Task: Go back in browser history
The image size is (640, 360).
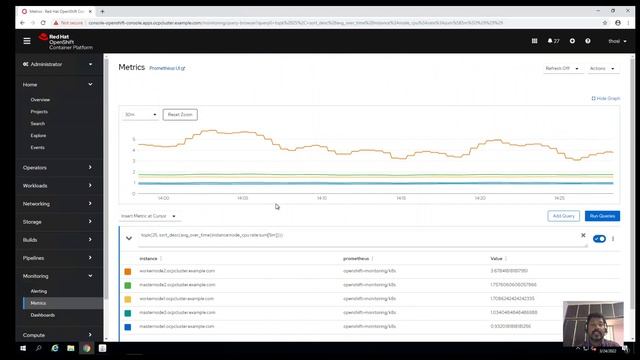Action: click(x=22, y=23)
